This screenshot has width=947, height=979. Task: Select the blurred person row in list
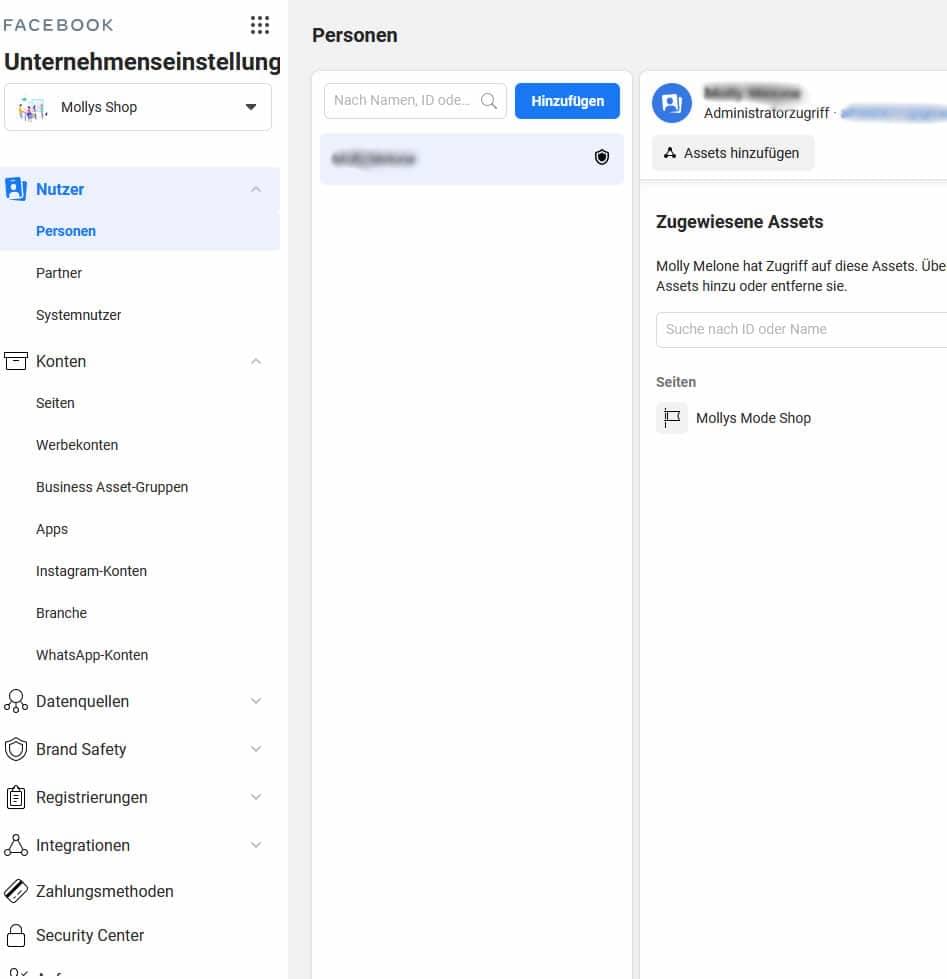click(471, 159)
